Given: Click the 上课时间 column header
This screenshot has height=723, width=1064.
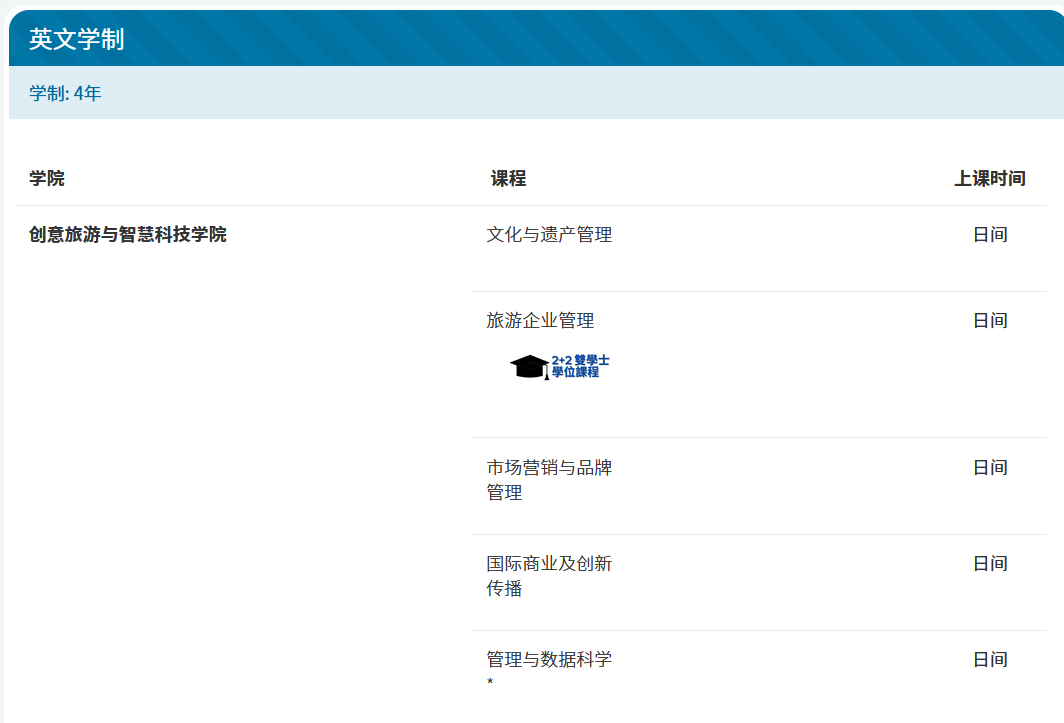Looking at the screenshot, I should coord(989,179).
